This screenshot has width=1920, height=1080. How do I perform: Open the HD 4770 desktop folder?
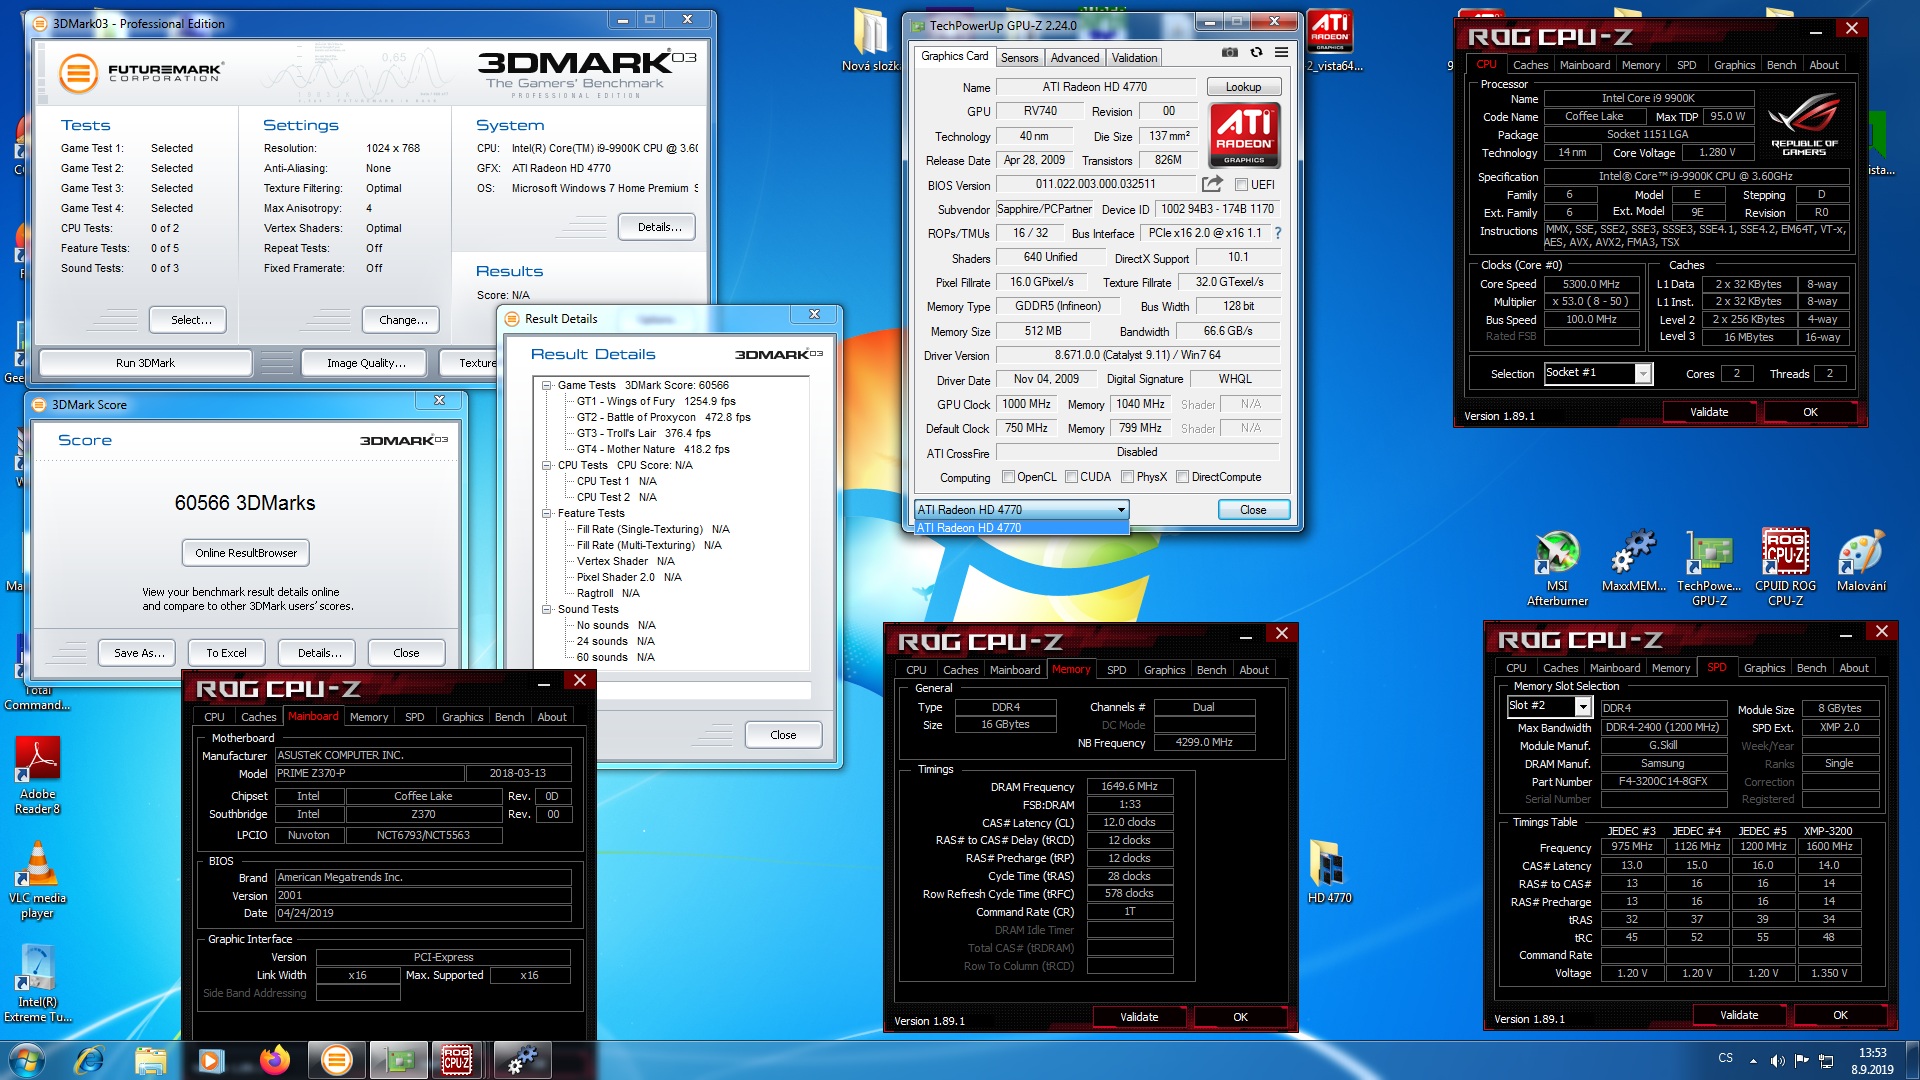[1329, 871]
